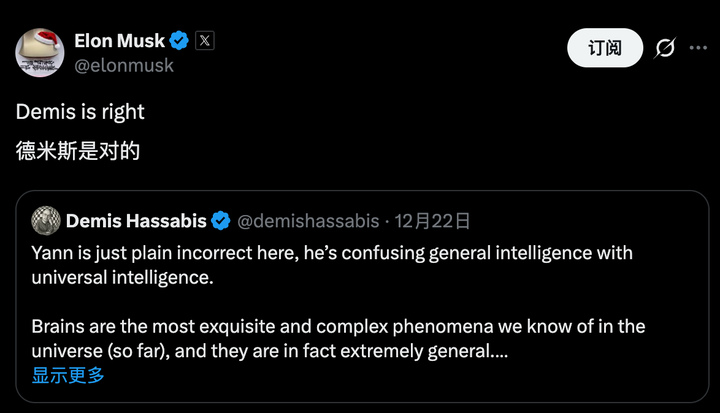Click the Elon Musk display name

coord(118,41)
